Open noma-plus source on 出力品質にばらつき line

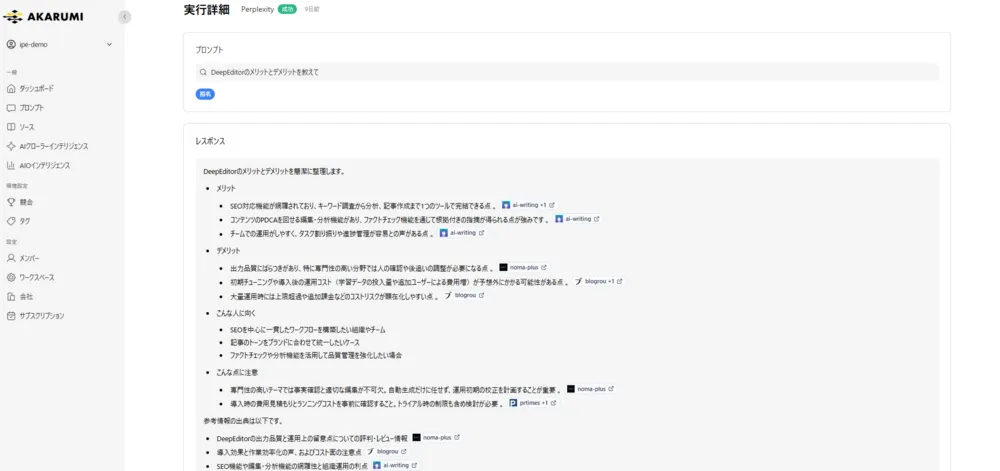pyautogui.click(x=523, y=267)
